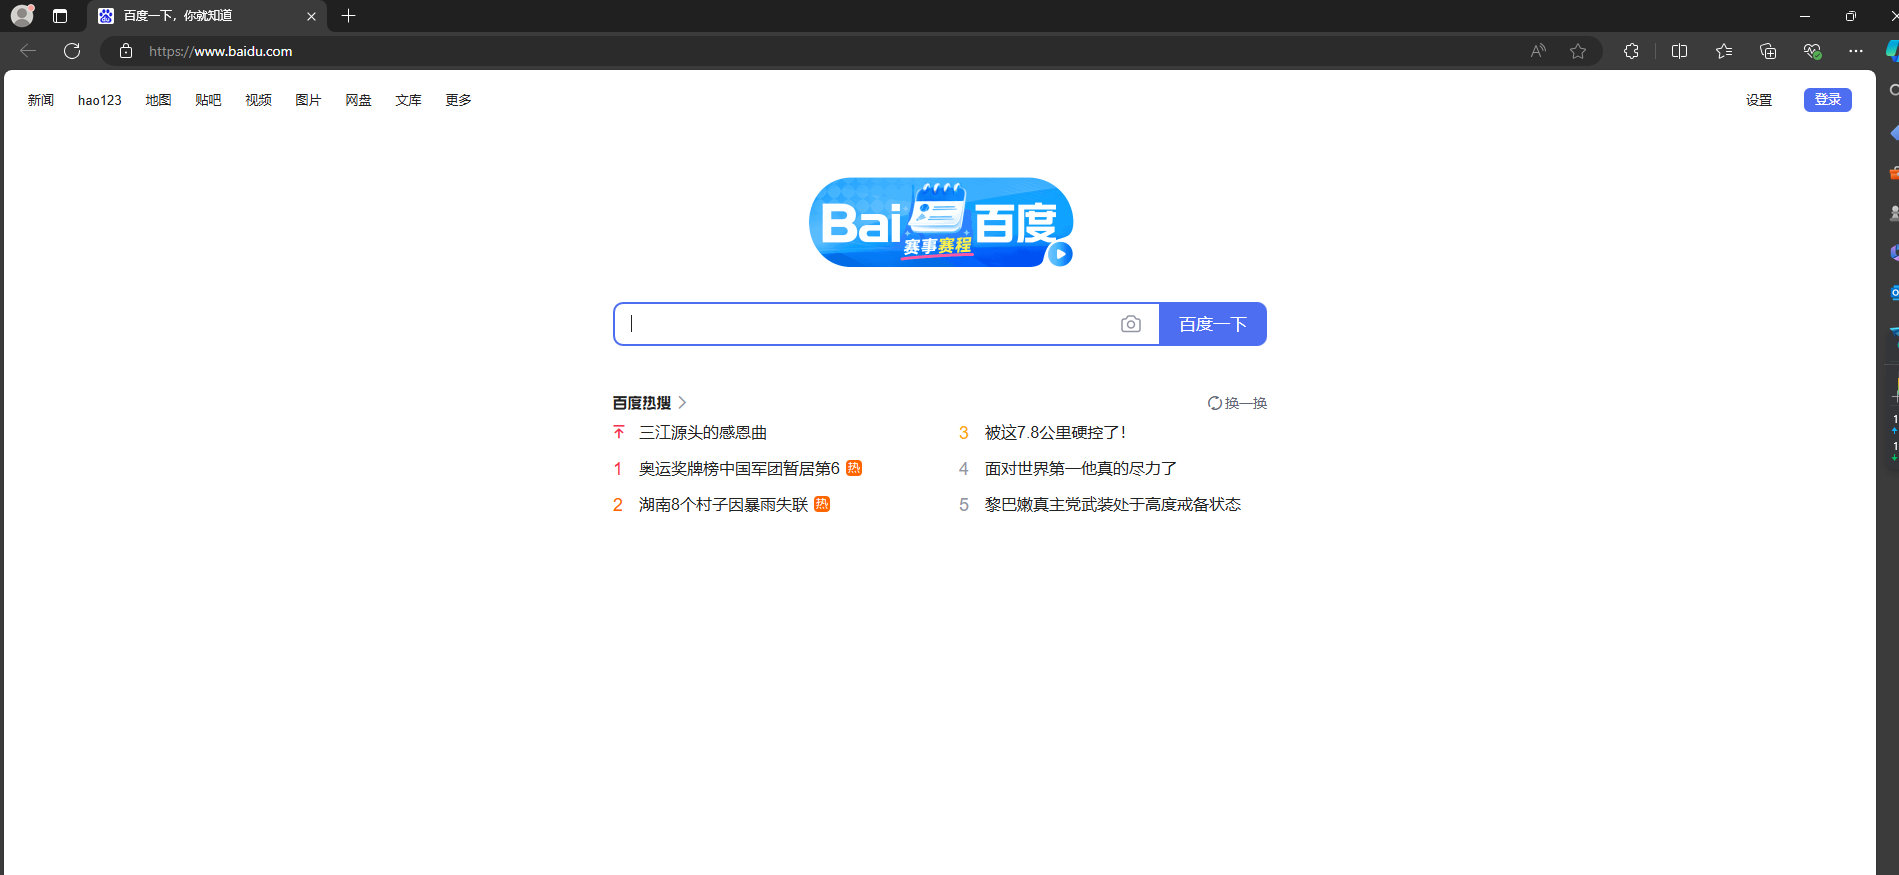1899x875 pixels.
Task: Click the 登录 button
Action: (1827, 100)
